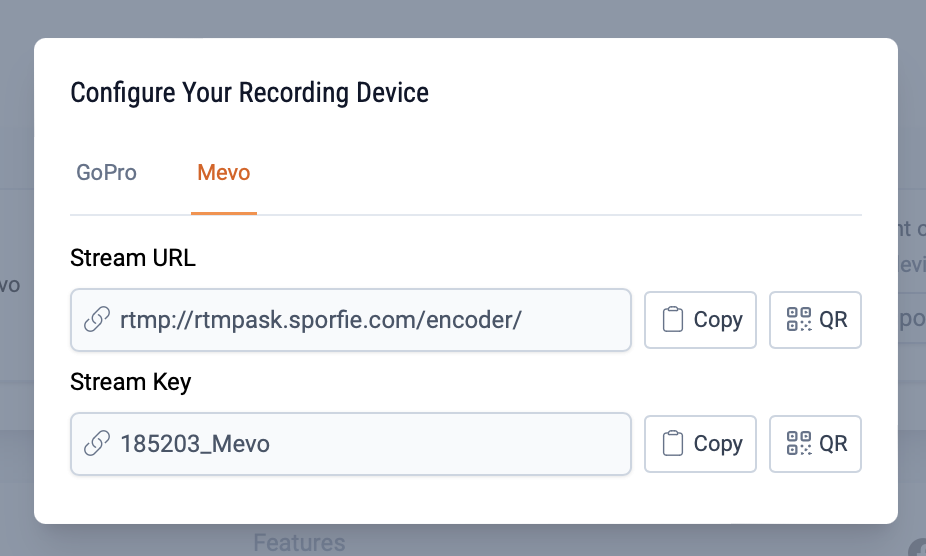Click the link icon in Stream Key field
Image resolution: width=926 pixels, height=556 pixels.
pos(97,443)
